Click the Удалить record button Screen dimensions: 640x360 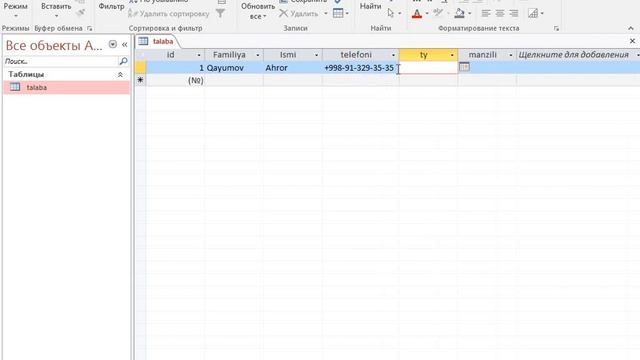tap(299, 13)
